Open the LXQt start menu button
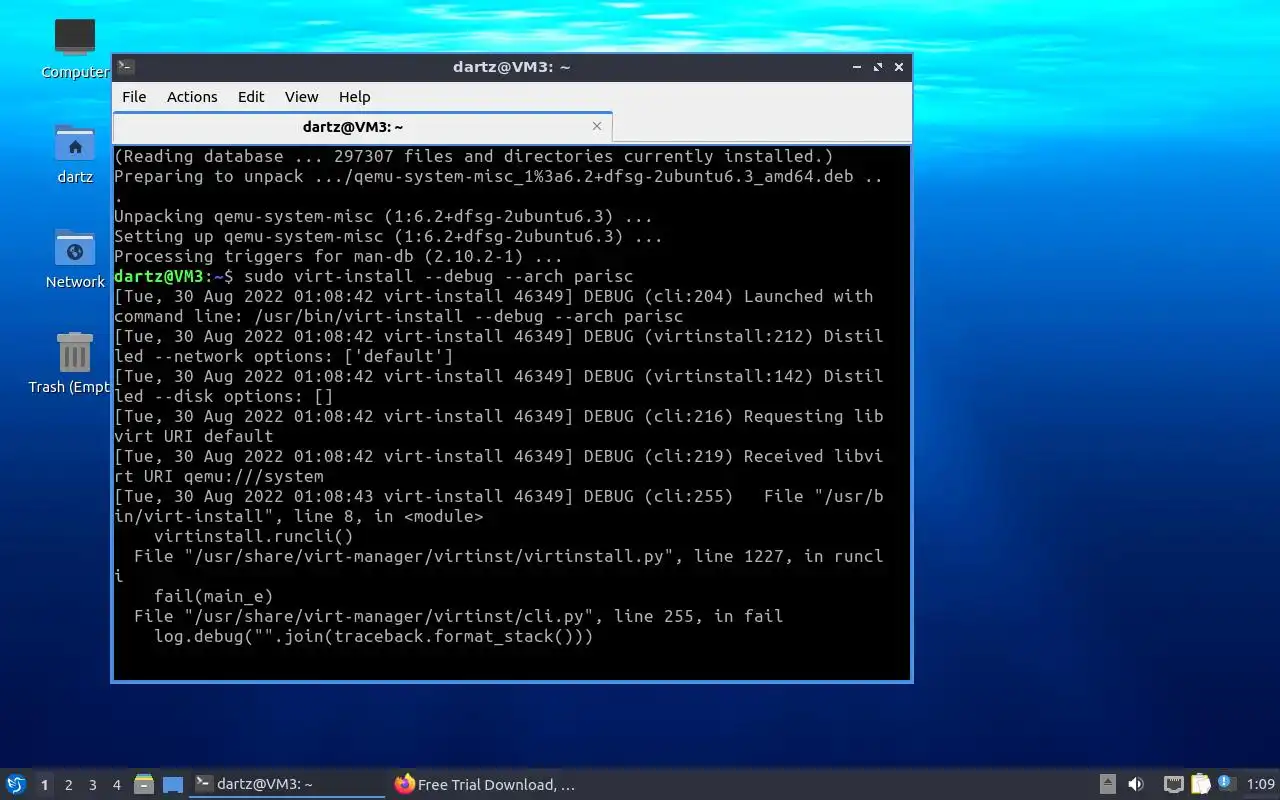The image size is (1280, 800). 15,785
